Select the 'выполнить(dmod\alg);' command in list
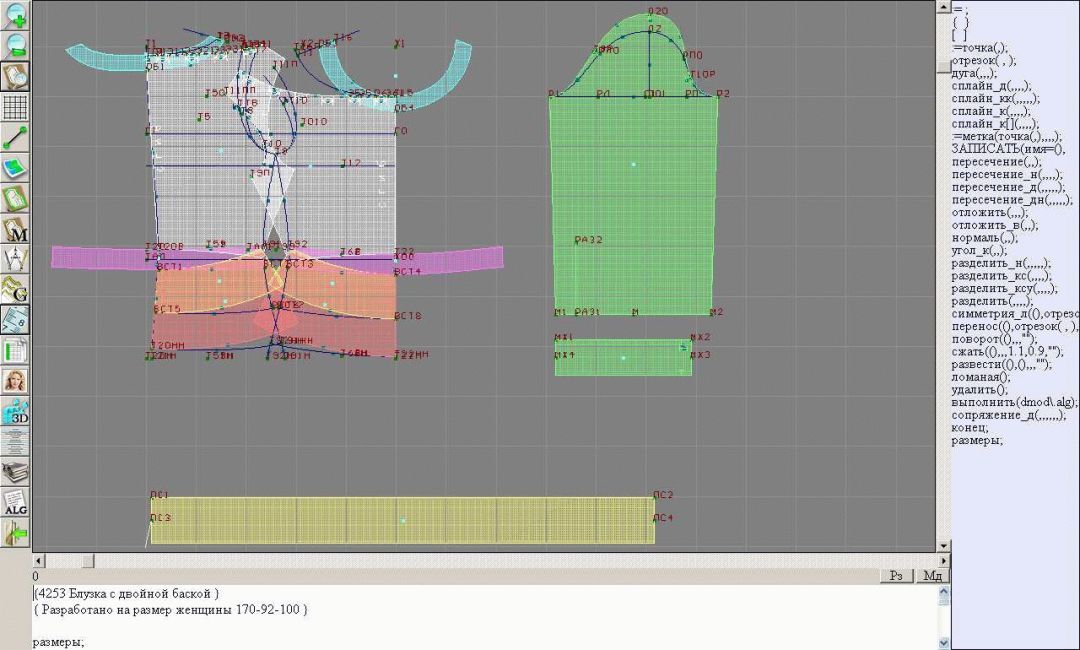Viewport: 1080px width, 650px height. click(x=1014, y=402)
